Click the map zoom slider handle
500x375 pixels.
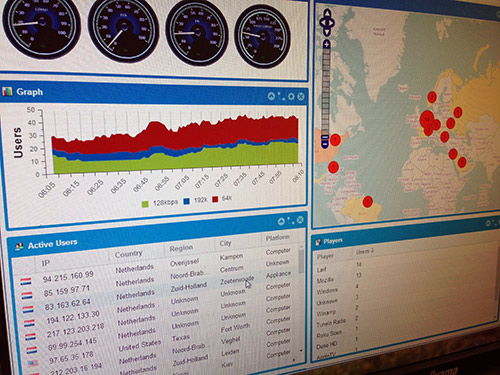(x=325, y=137)
